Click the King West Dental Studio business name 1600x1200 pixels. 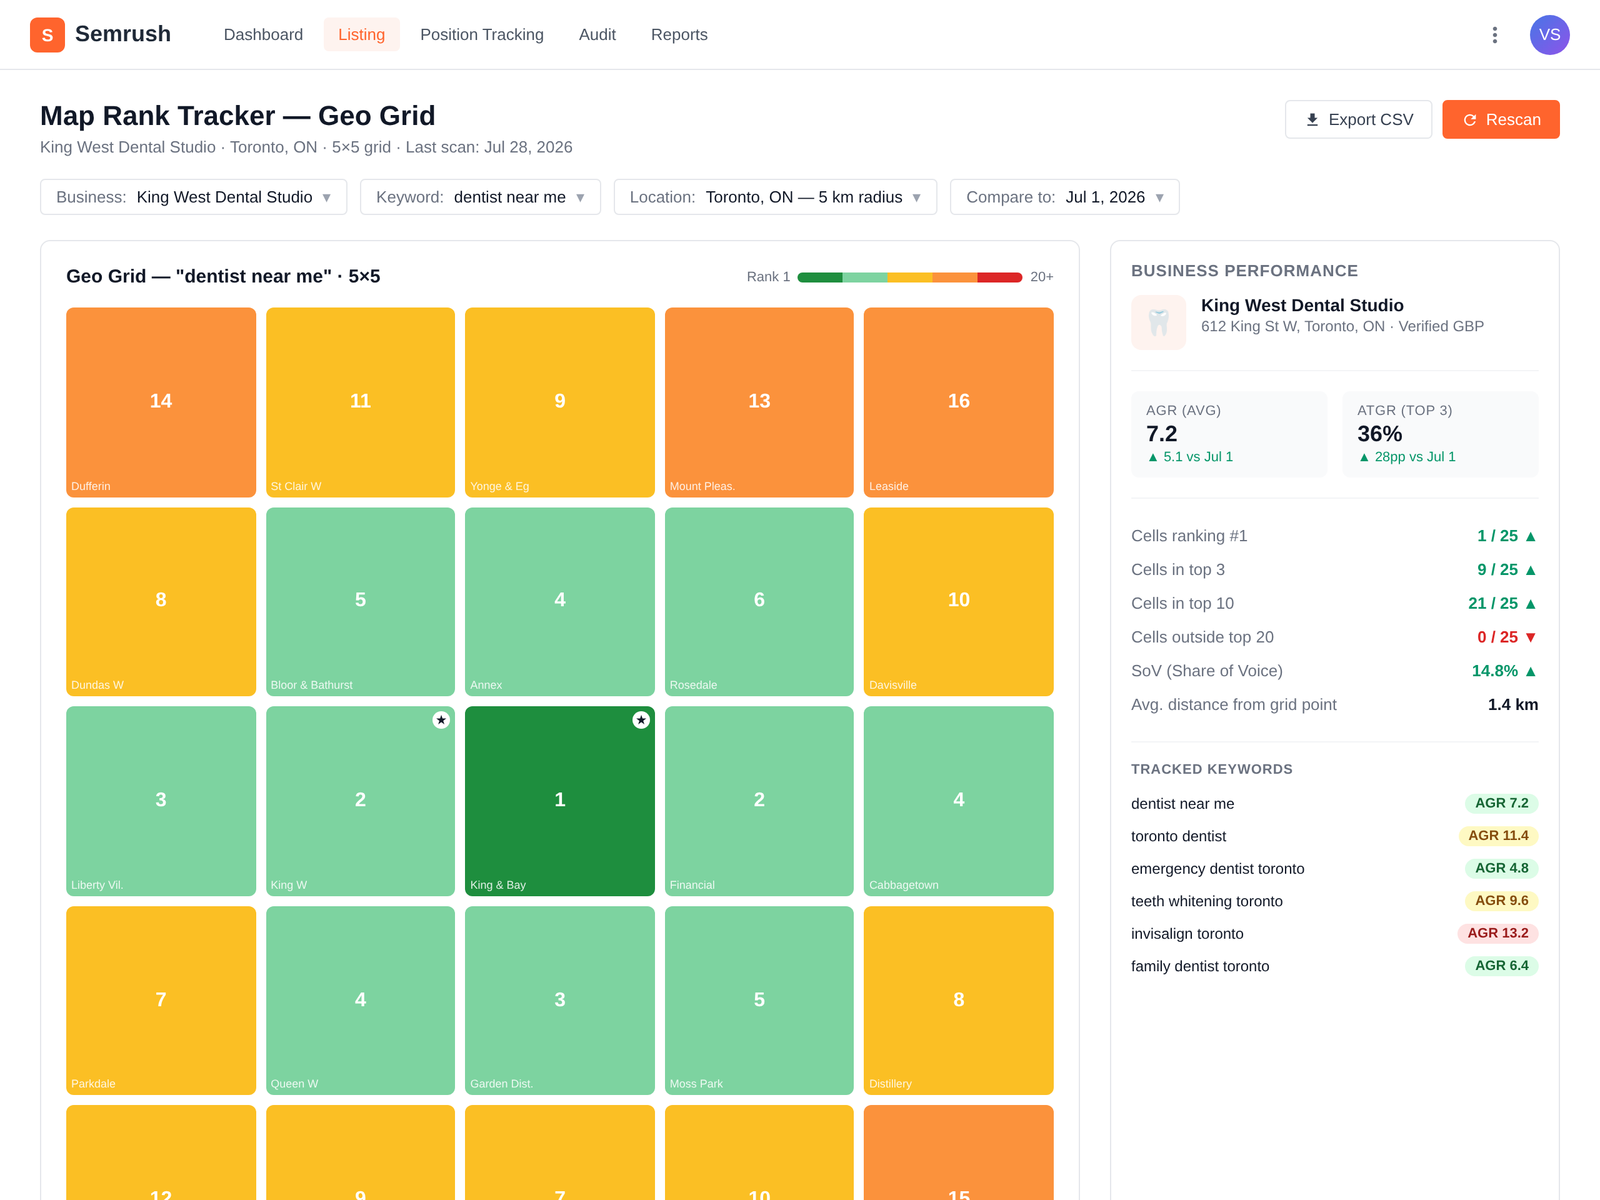tap(1302, 305)
